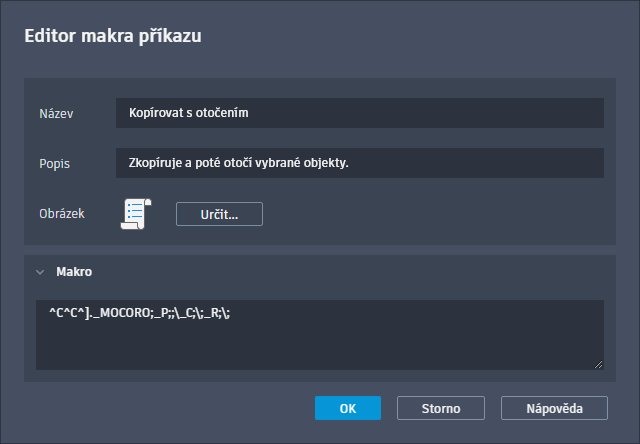Image resolution: width=640 pixels, height=444 pixels.
Task: Click the Název label
Action: (x=57, y=113)
